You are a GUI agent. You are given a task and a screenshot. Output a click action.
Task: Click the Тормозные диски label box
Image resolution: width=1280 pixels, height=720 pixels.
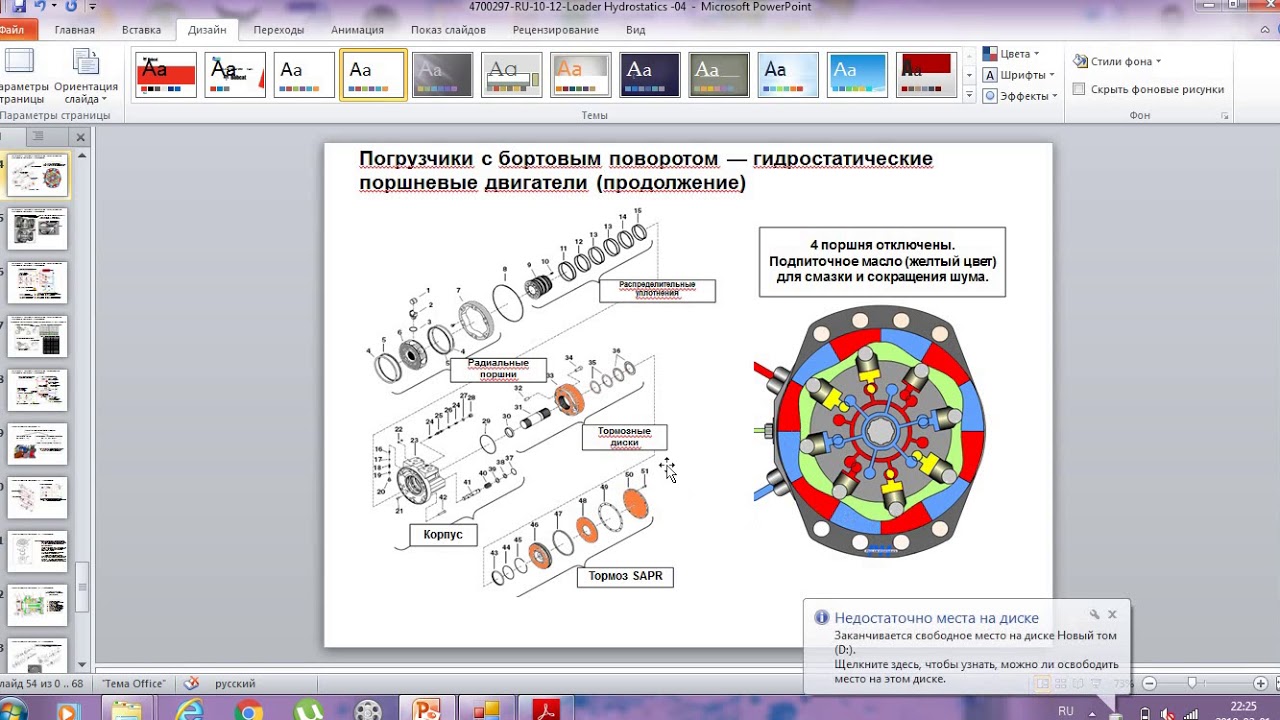(x=624, y=437)
